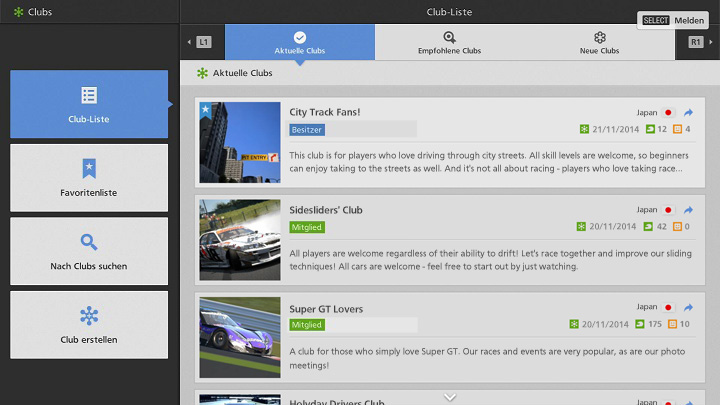Open Nach Clubs suchen search option

pos(89,251)
